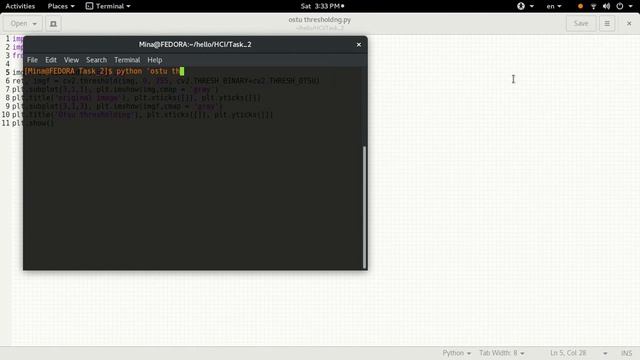
Task: Click the Open button in gedit
Action: 19,24
